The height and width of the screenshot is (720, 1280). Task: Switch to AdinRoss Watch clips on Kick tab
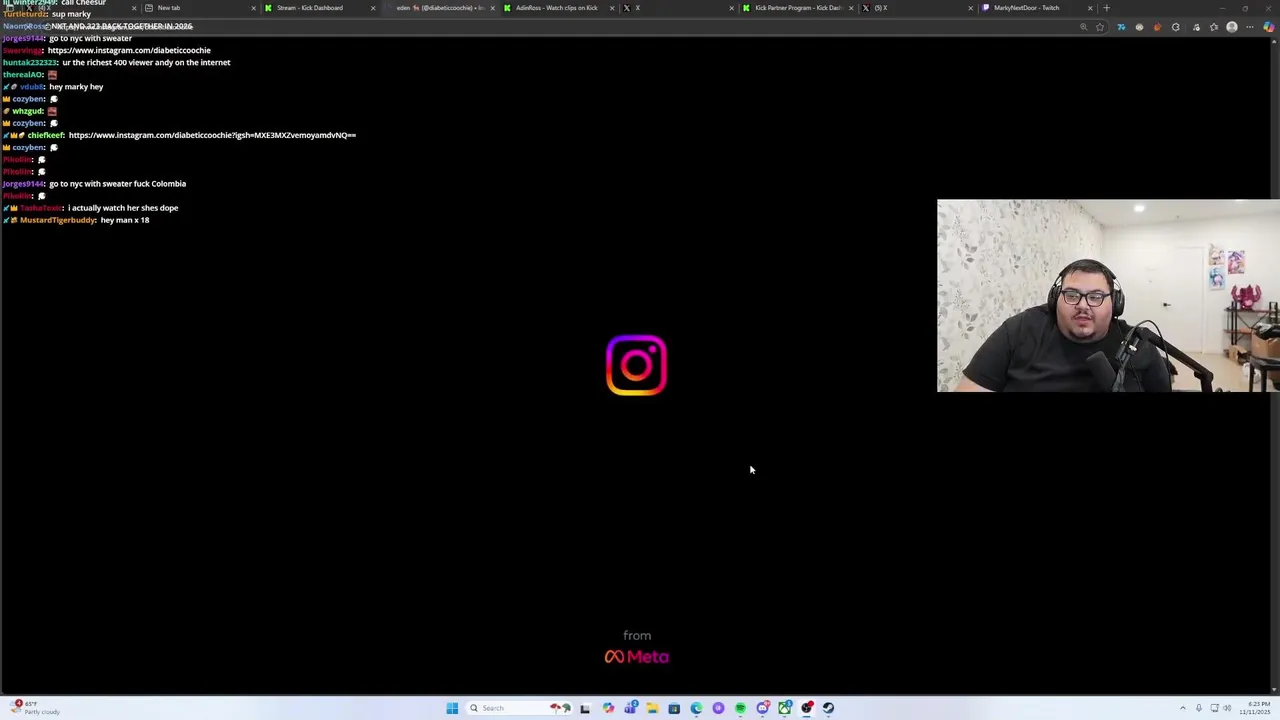pyautogui.click(x=557, y=8)
